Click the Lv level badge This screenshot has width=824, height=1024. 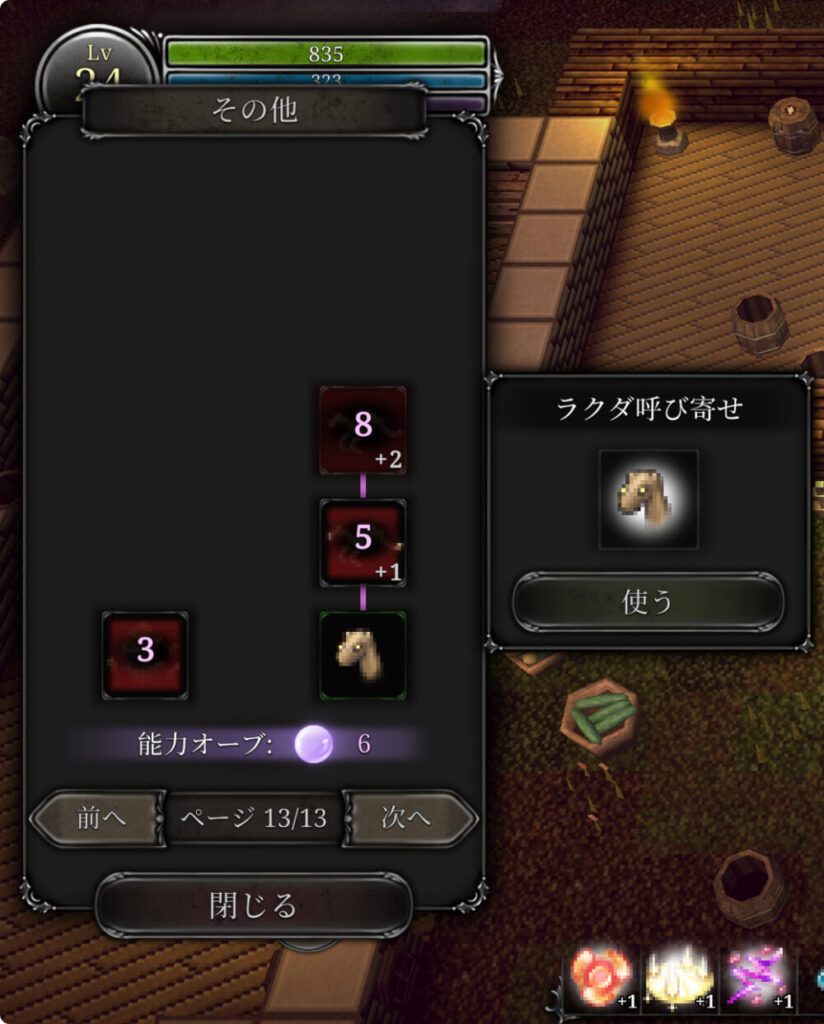point(99,65)
